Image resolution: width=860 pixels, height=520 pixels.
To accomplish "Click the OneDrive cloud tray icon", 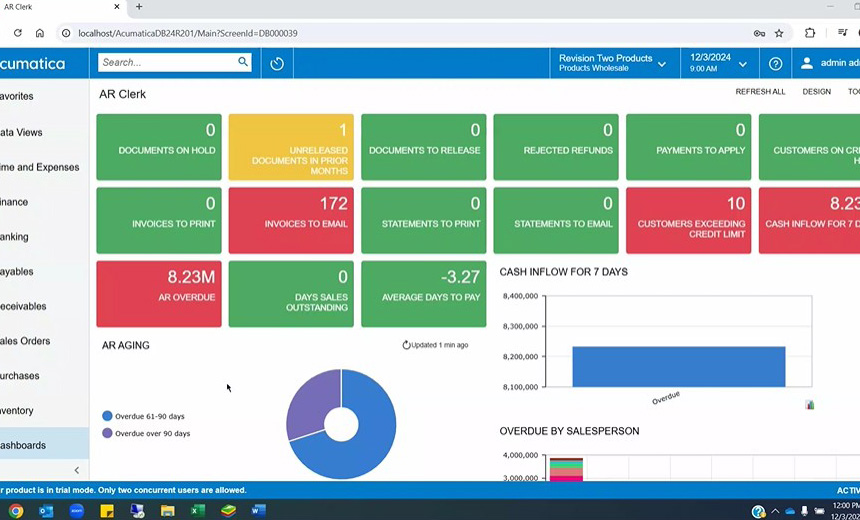I will (790, 511).
